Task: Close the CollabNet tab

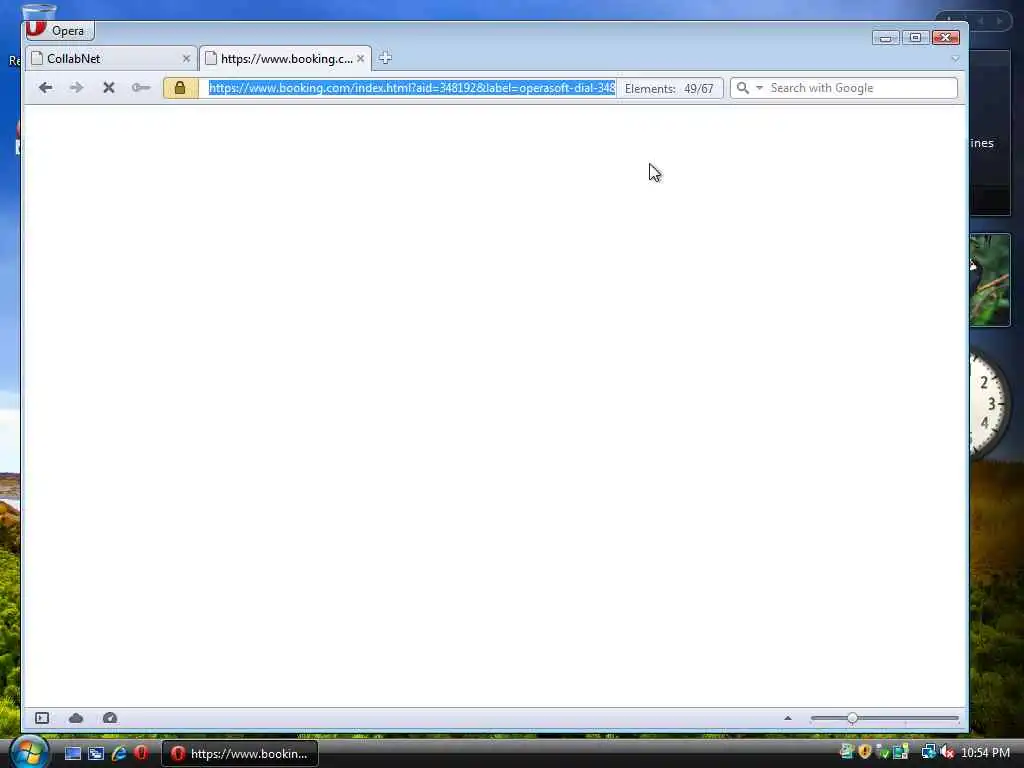Action: tap(186, 59)
